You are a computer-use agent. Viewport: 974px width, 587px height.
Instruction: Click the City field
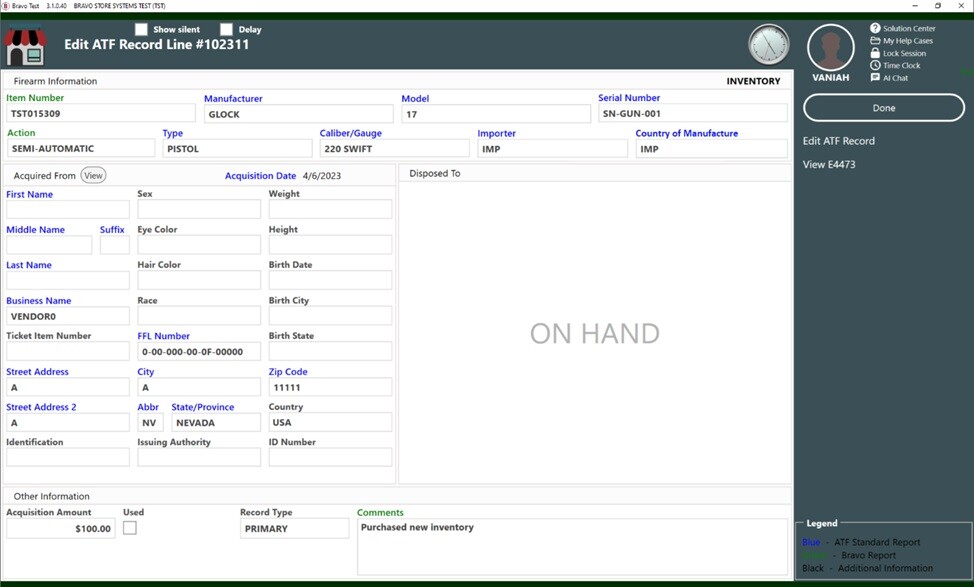199,387
